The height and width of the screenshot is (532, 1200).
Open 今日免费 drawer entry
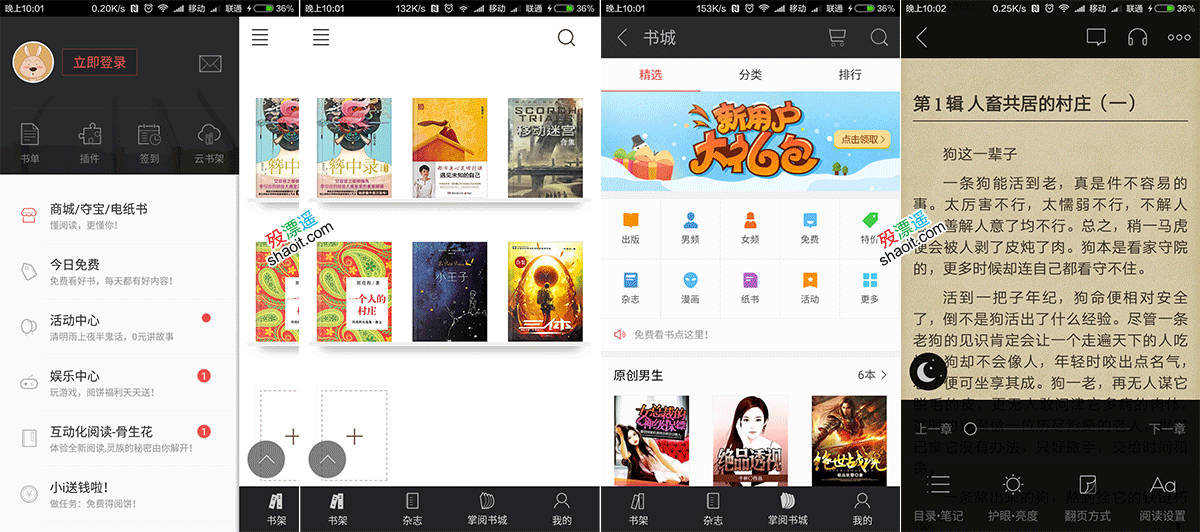pyautogui.click(x=120, y=271)
